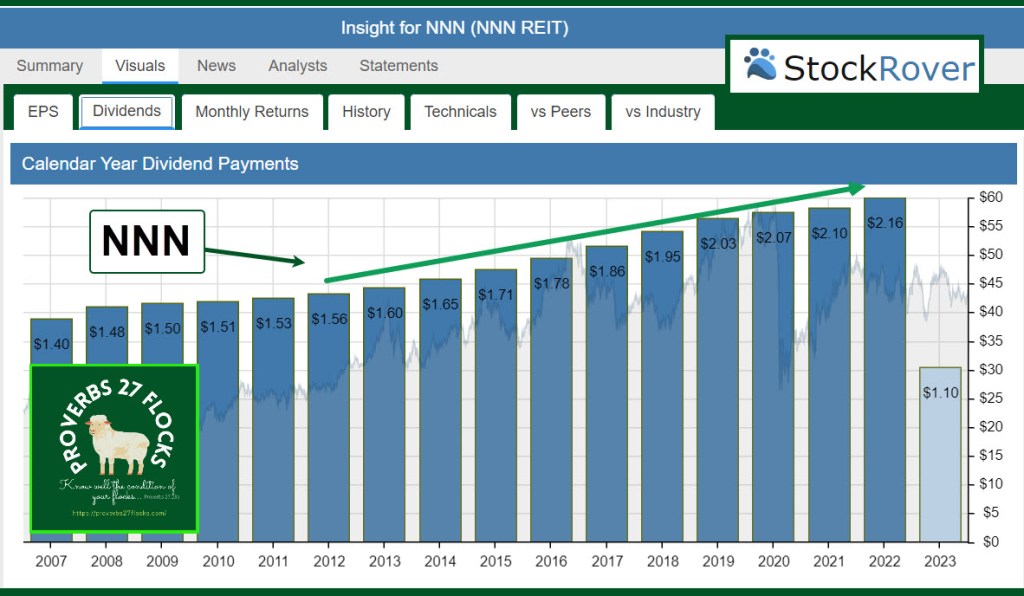Open the Summary tab
Image resolution: width=1024 pixels, height=596 pixels.
(x=50, y=66)
